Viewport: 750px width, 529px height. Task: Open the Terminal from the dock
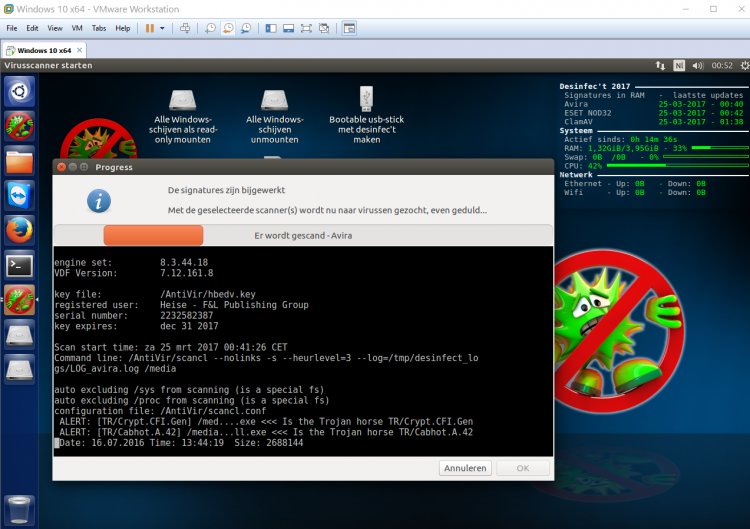click(x=20, y=265)
